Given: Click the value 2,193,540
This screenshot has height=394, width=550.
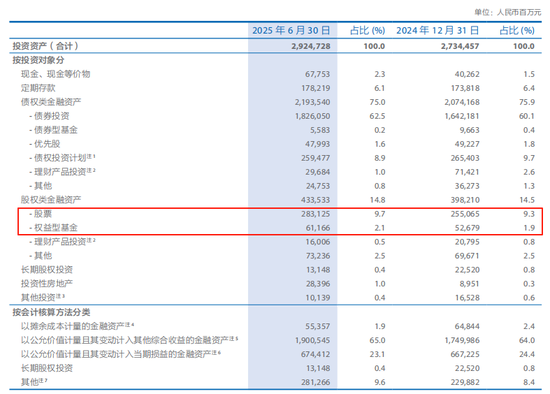Looking at the screenshot, I should click(x=313, y=102).
